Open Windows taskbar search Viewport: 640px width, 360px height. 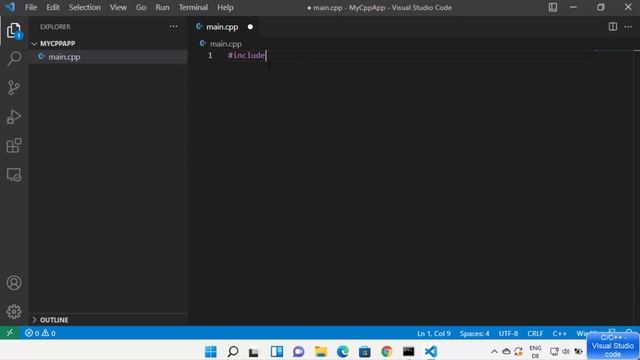click(233, 351)
